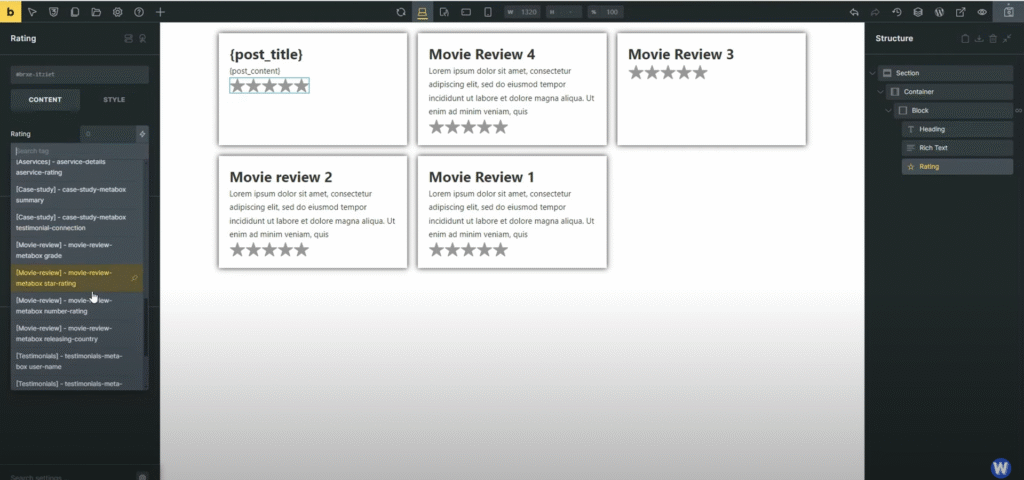The height and width of the screenshot is (480, 1024).
Task: Choose movie-review-metabox grade tag
Action: tap(77, 250)
